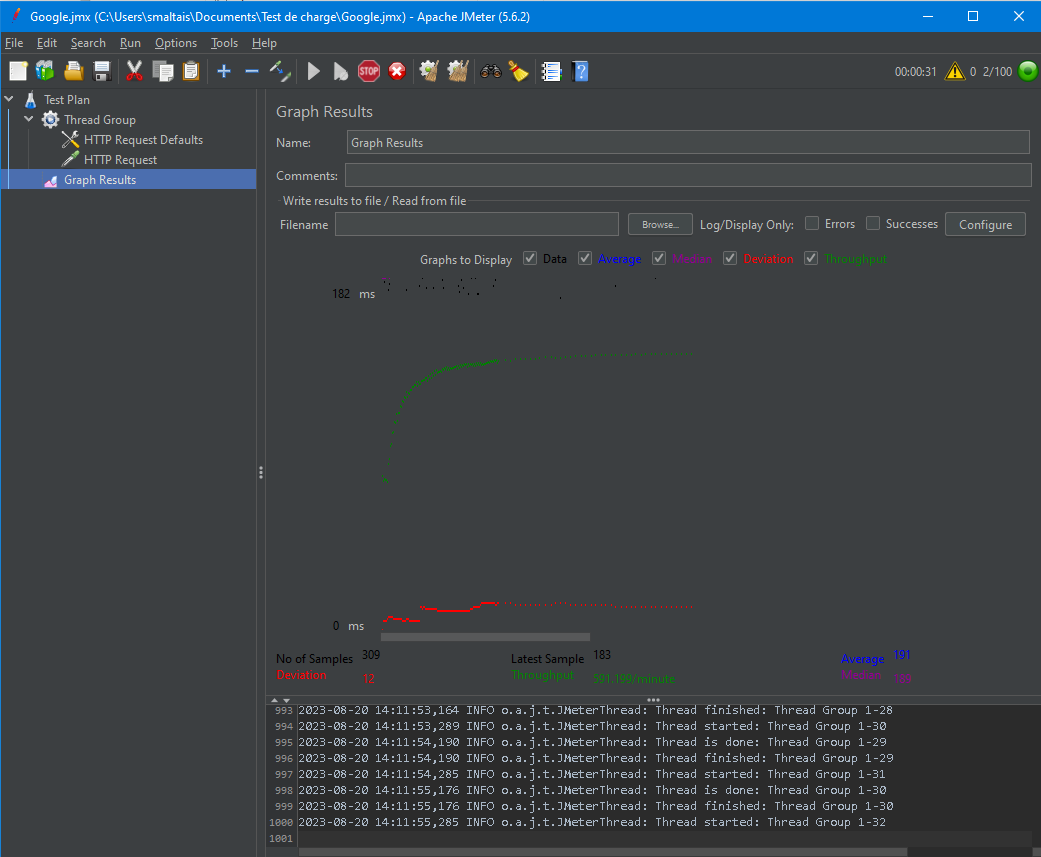Image resolution: width=1041 pixels, height=857 pixels.
Task: Open the Run menu
Action: (130, 43)
